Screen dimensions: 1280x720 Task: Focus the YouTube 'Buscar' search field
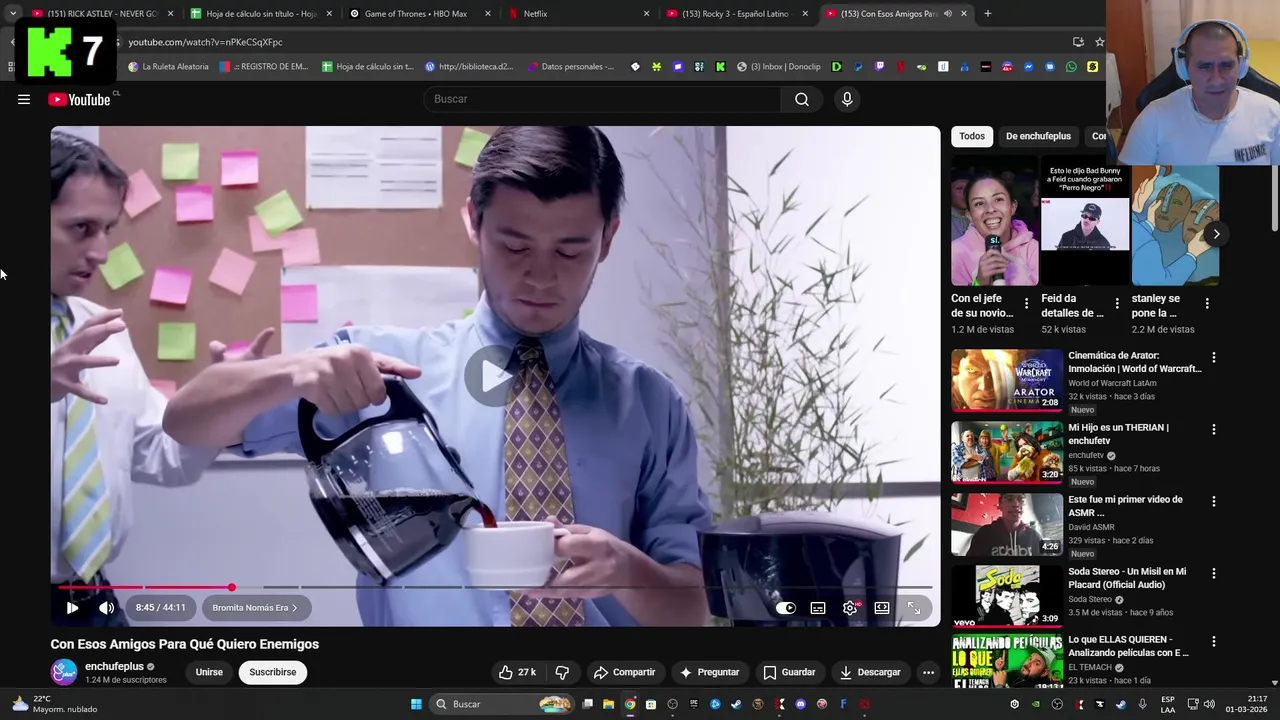click(603, 99)
